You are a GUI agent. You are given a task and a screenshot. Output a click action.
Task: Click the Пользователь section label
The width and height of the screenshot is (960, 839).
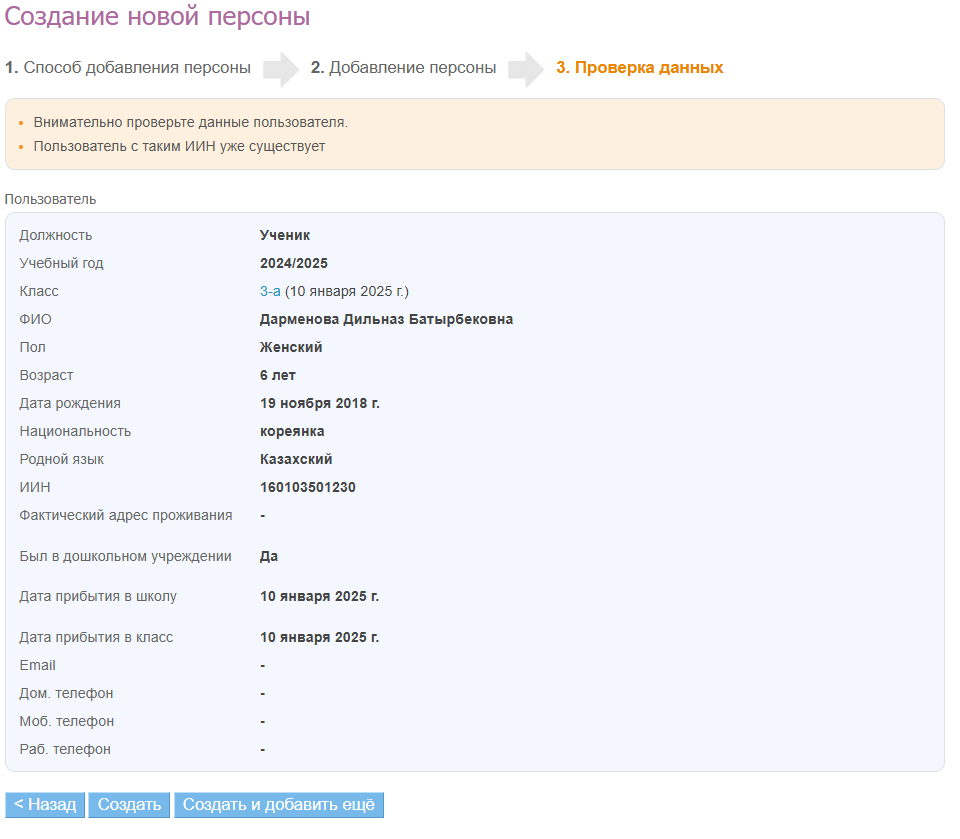click(50, 199)
